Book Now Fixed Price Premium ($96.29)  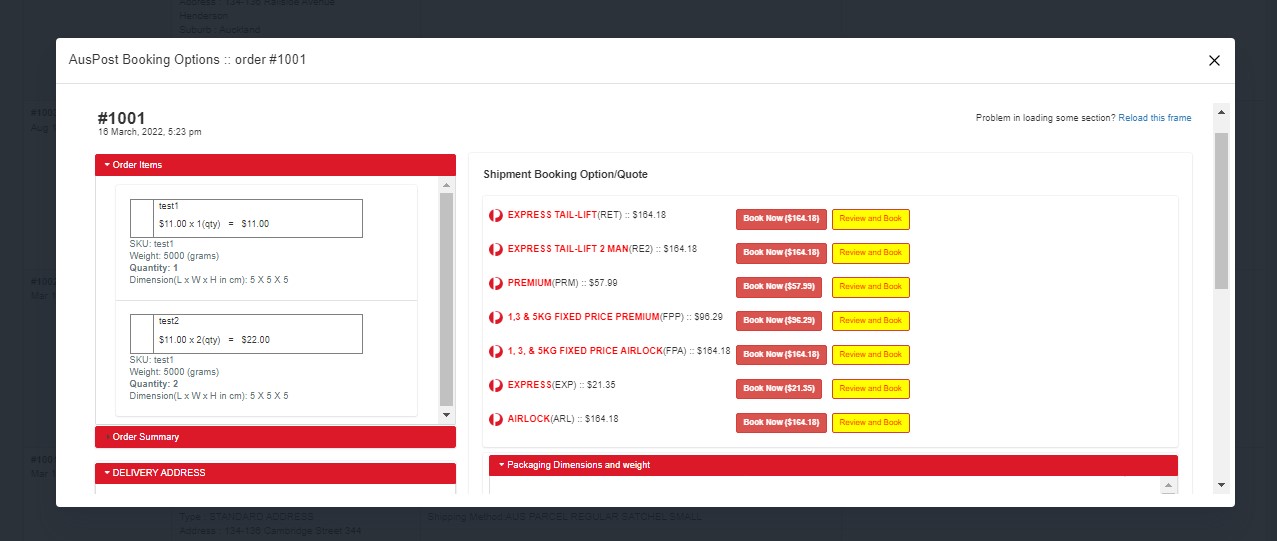(x=779, y=321)
